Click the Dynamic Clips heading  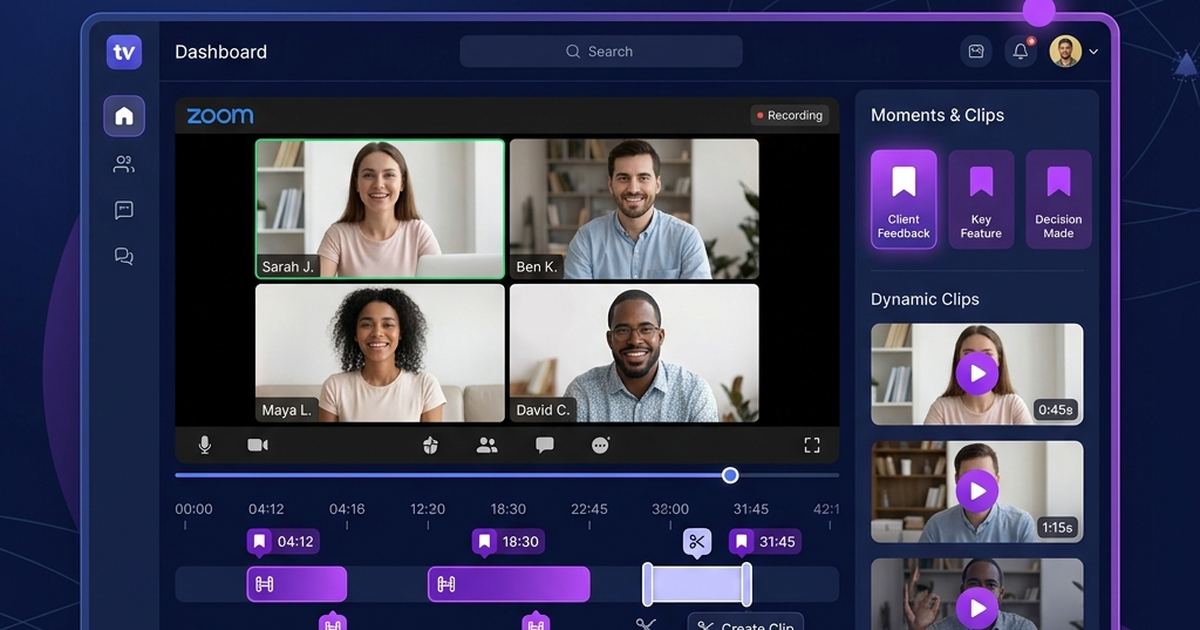(925, 299)
